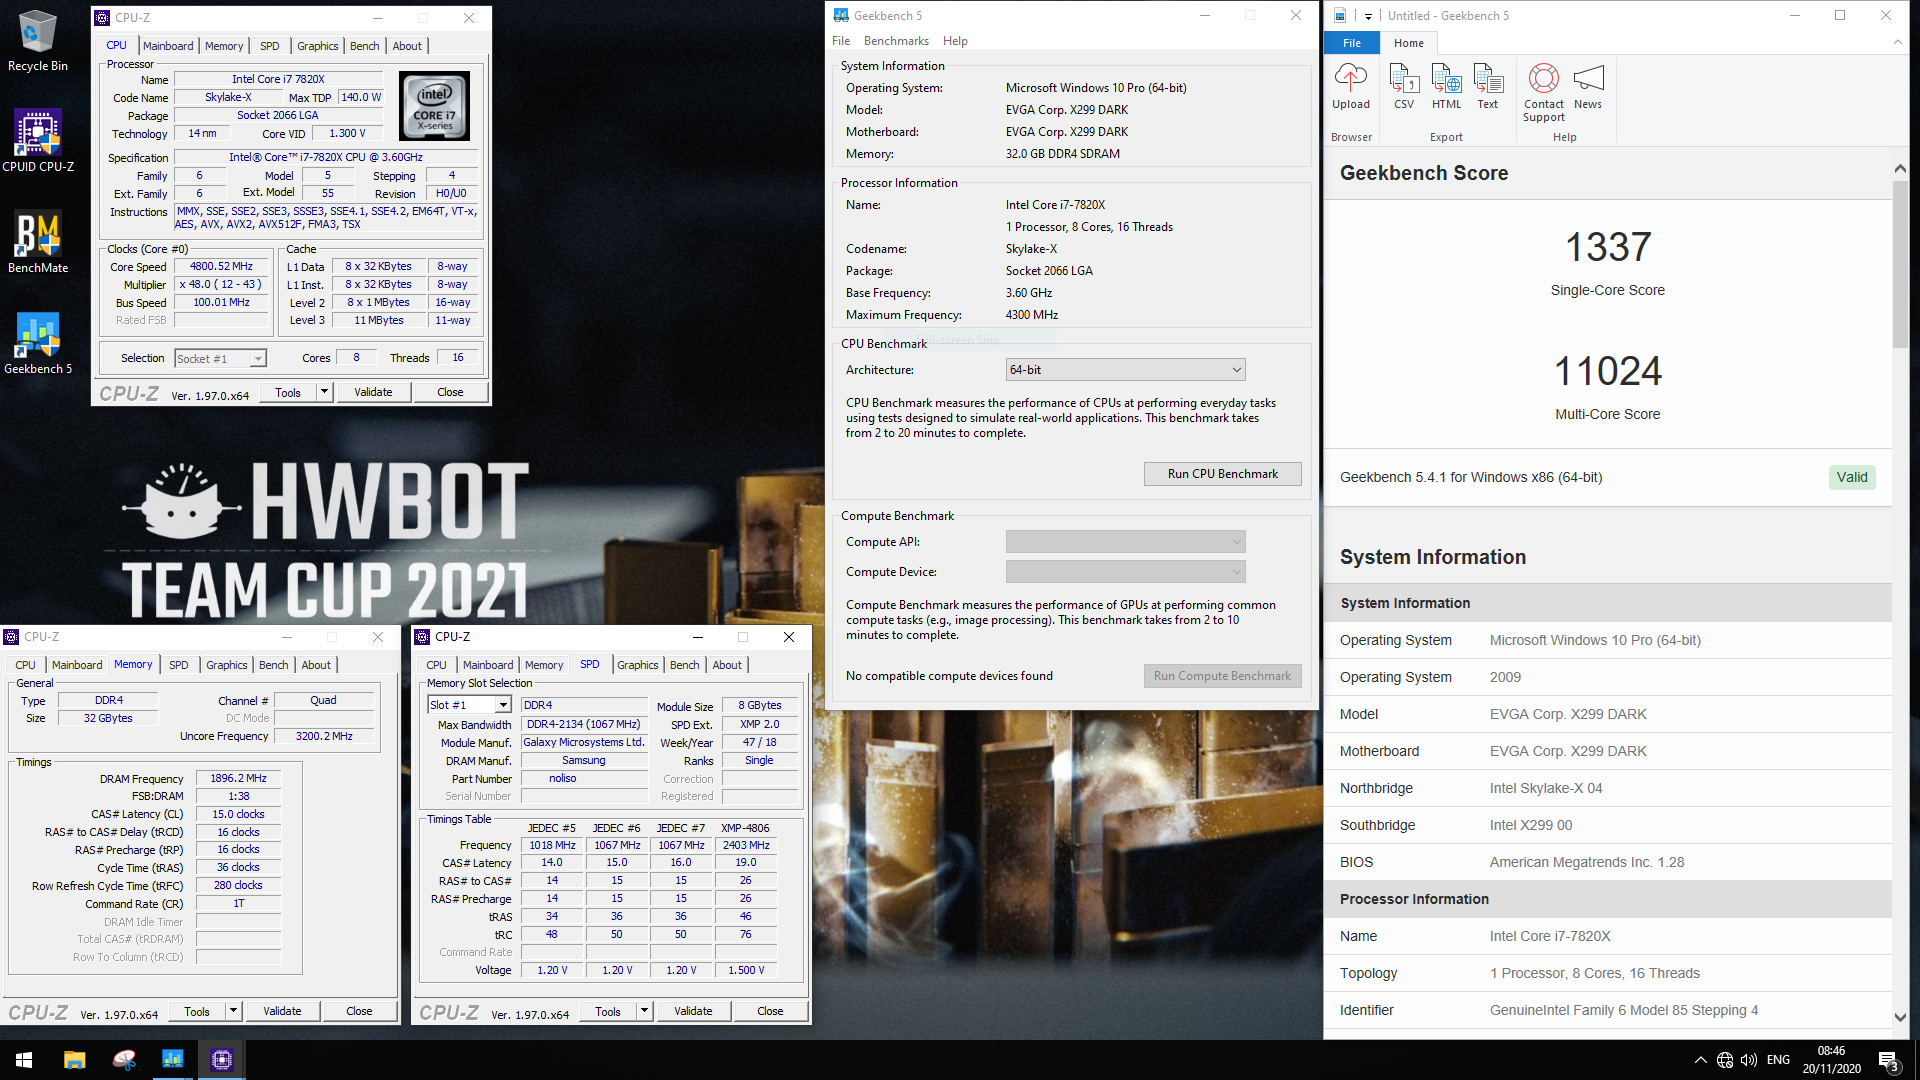Export results as HTML

[1446, 86]
